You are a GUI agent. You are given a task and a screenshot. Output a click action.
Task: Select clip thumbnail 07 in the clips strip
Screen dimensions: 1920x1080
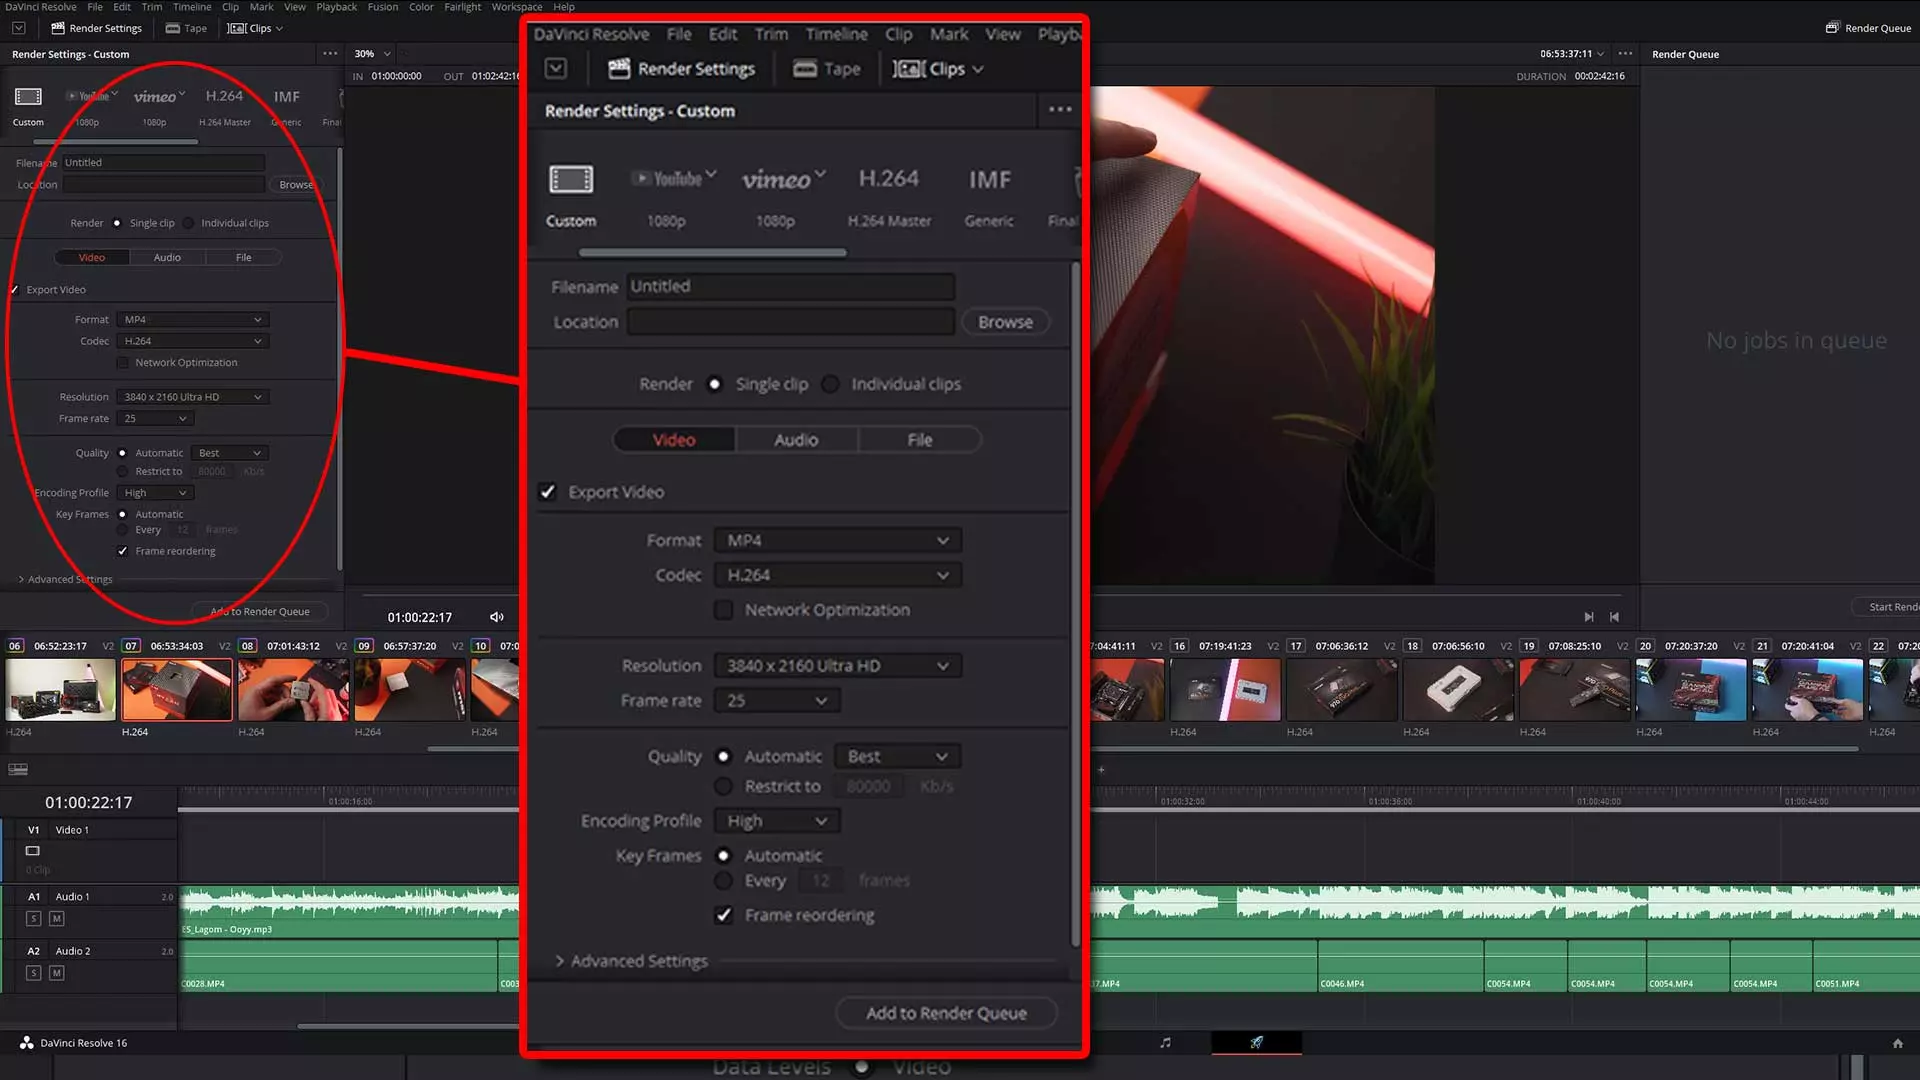[x=177, y=689]
